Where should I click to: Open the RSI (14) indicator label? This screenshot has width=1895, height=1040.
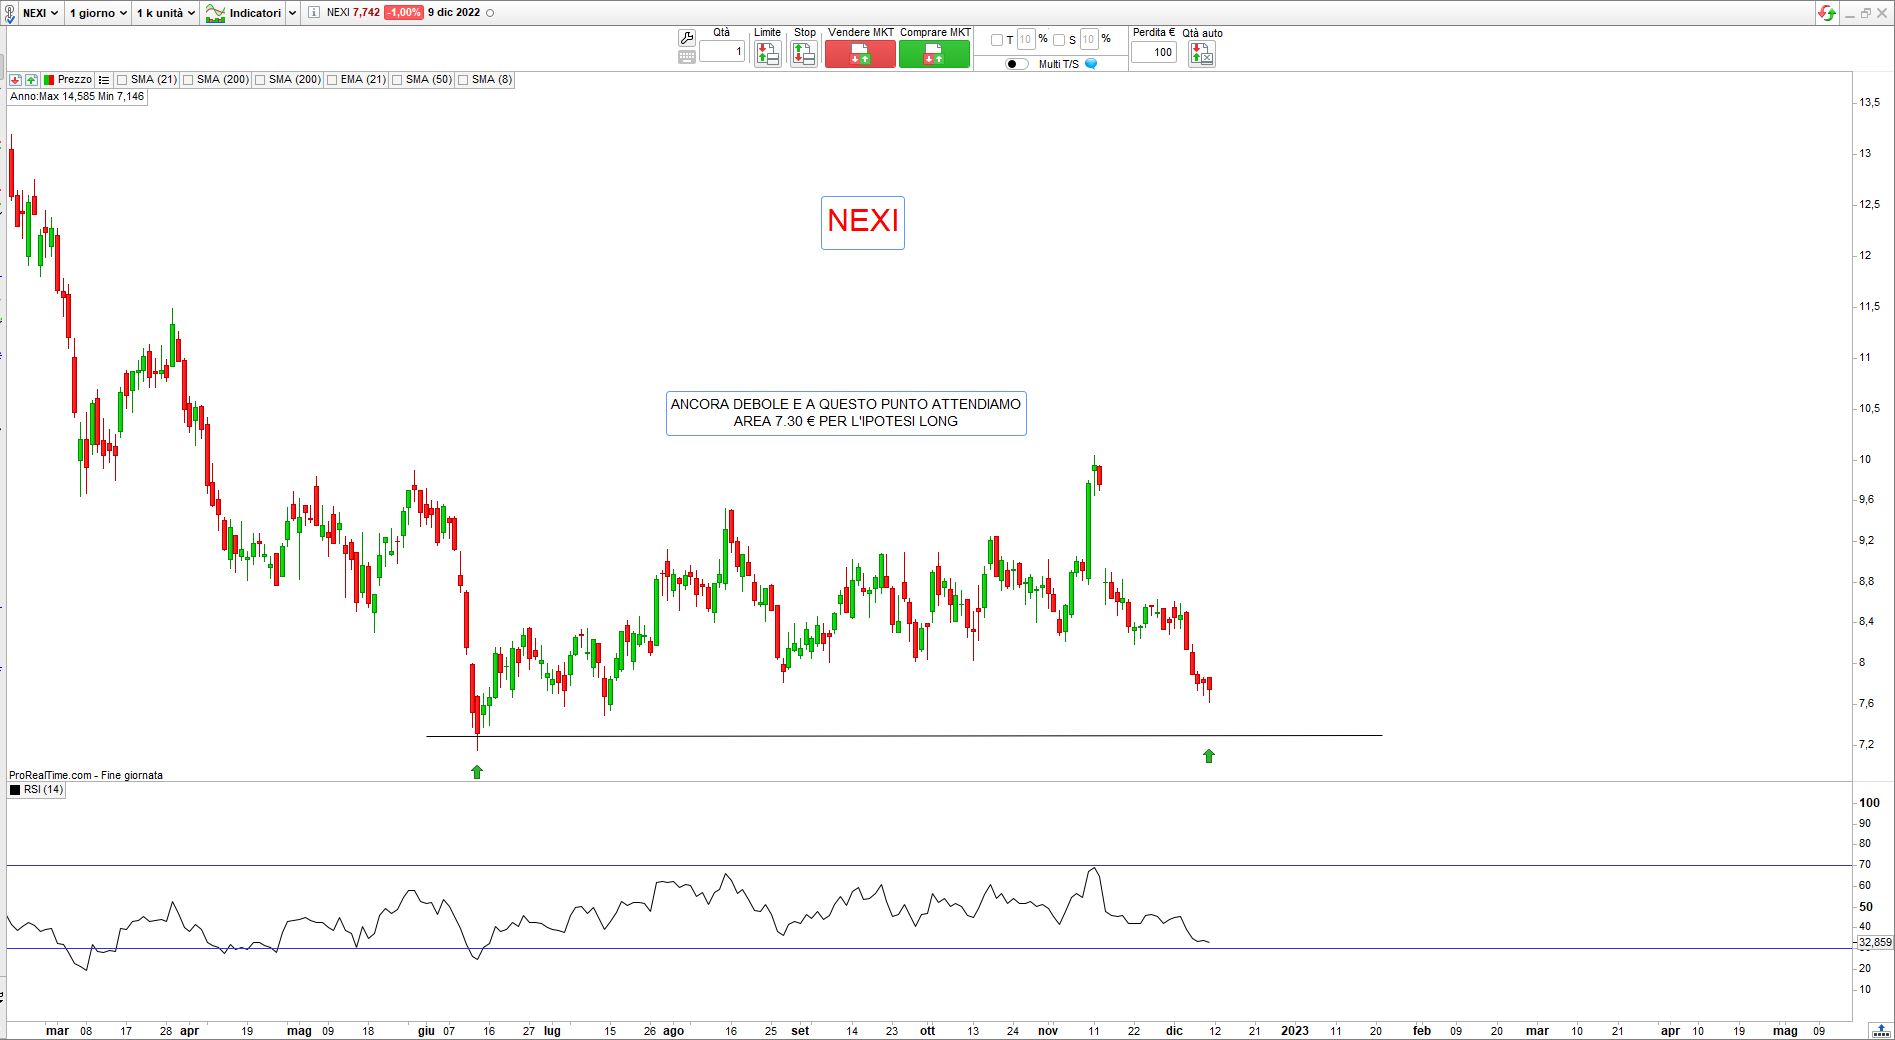43,790
